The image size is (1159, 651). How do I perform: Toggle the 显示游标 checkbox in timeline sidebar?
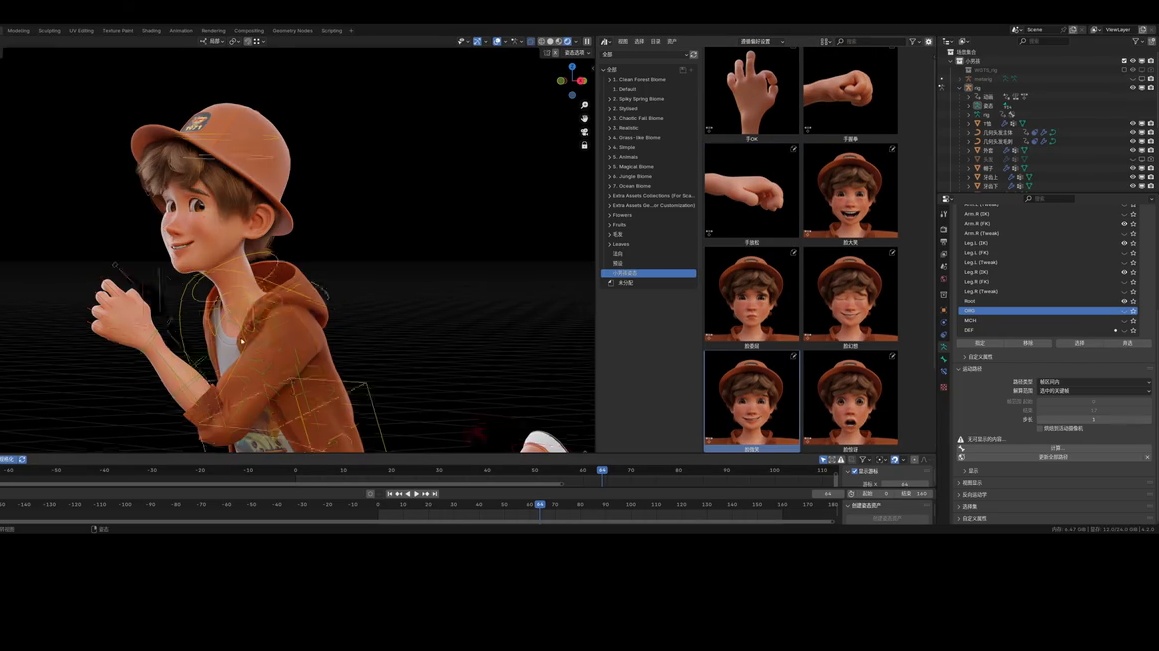coord(854,472)
